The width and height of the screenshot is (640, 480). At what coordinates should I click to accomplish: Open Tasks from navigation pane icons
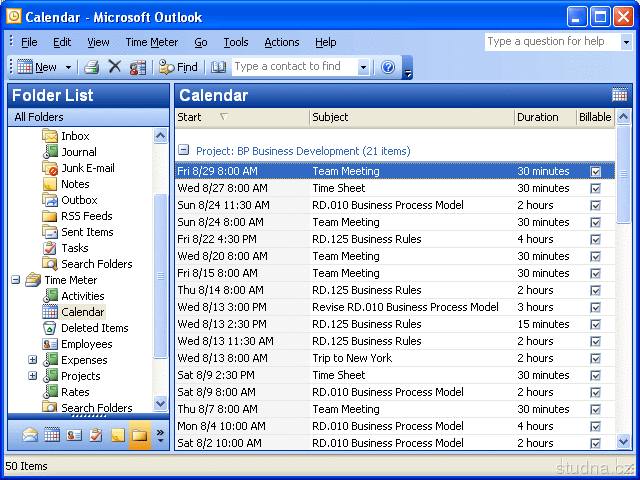(x=95, y=435)
